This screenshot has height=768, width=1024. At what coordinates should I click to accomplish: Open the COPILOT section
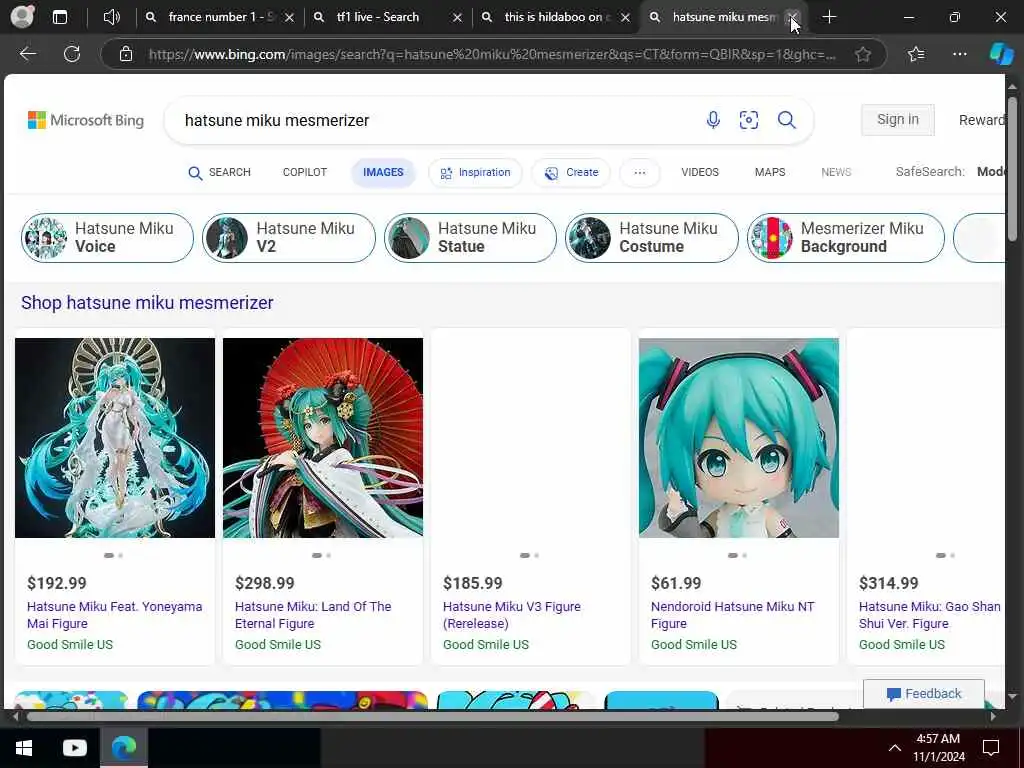[304, 172]
